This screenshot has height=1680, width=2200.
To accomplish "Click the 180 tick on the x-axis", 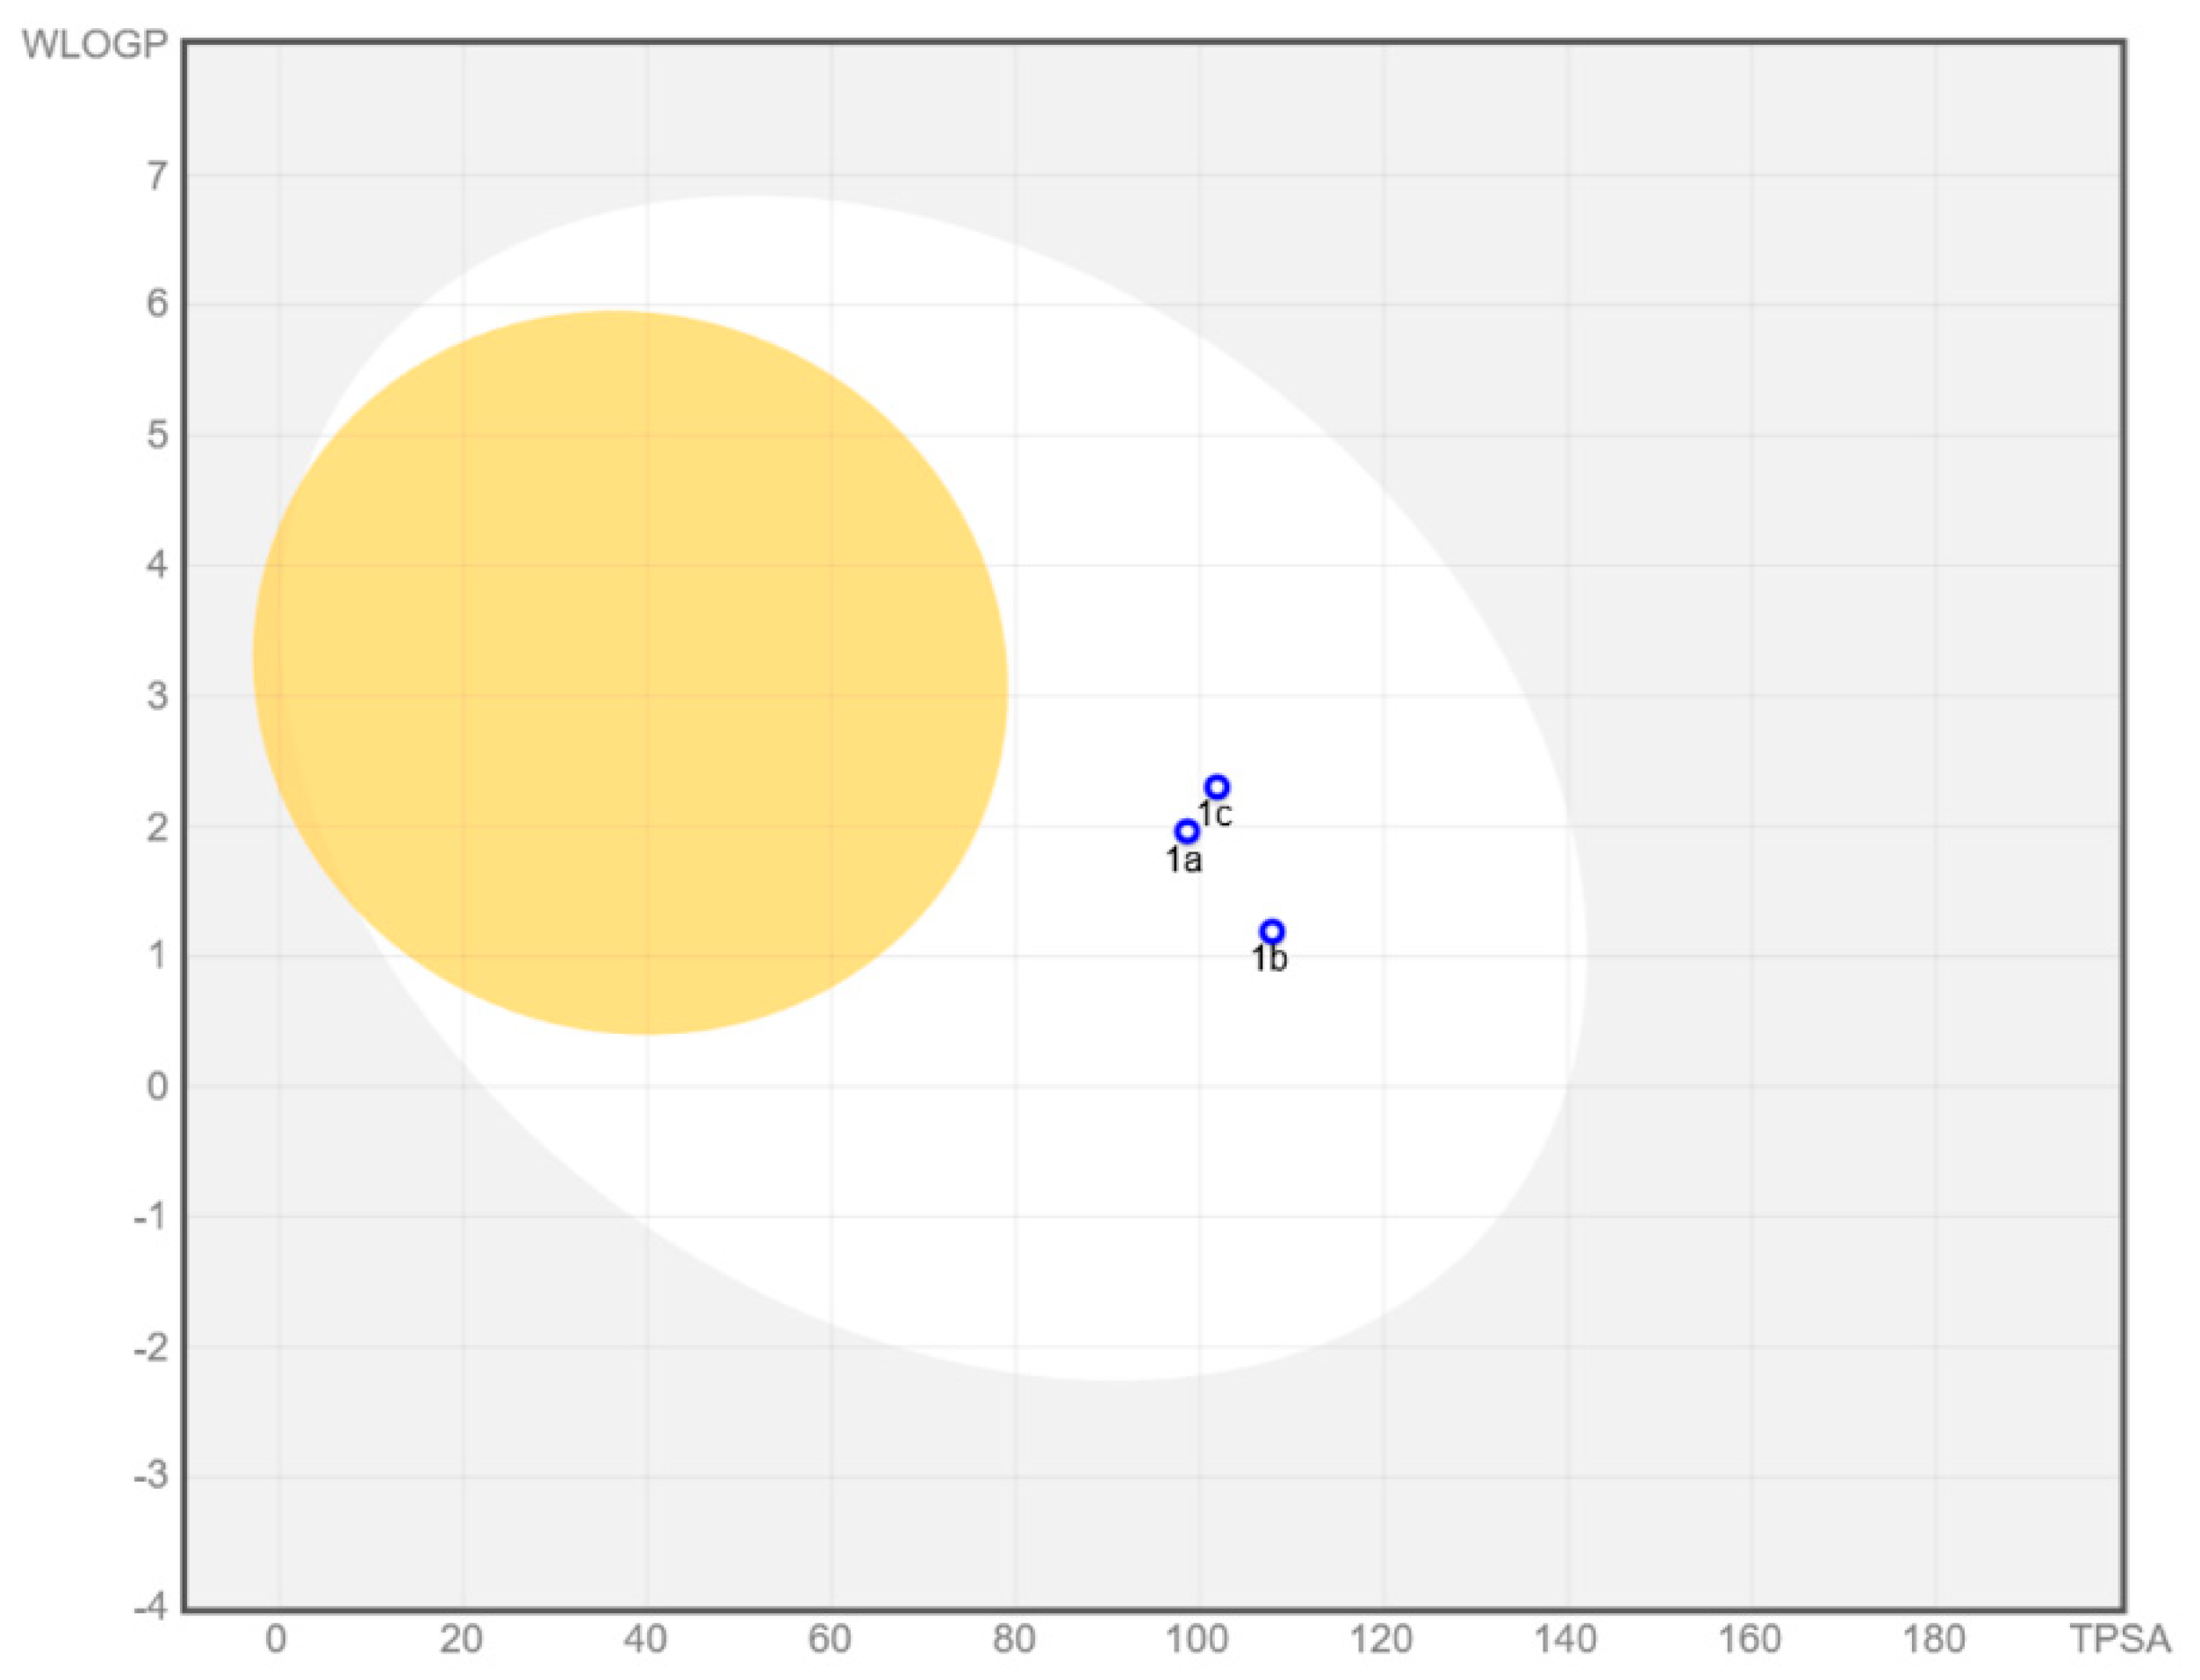I will (x=1934, y=1640).
